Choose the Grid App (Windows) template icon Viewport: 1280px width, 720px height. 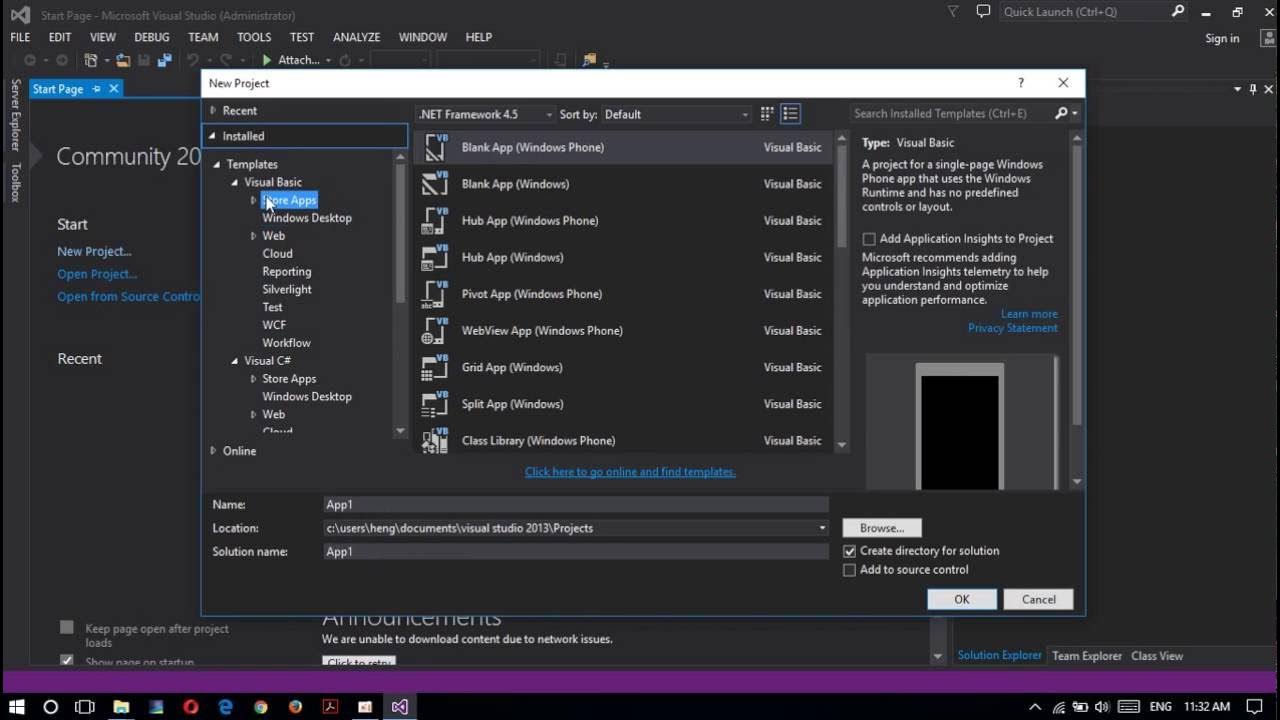tap(435, 367)
